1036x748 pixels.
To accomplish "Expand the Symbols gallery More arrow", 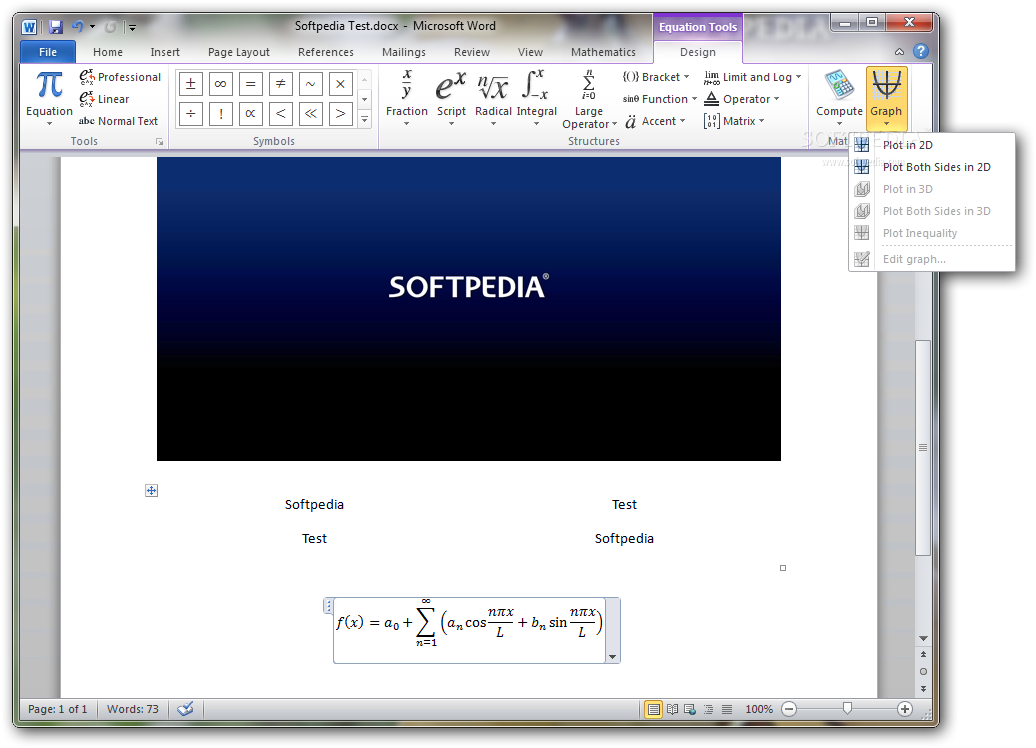I will pyautogui.click(x=364, y=120).
